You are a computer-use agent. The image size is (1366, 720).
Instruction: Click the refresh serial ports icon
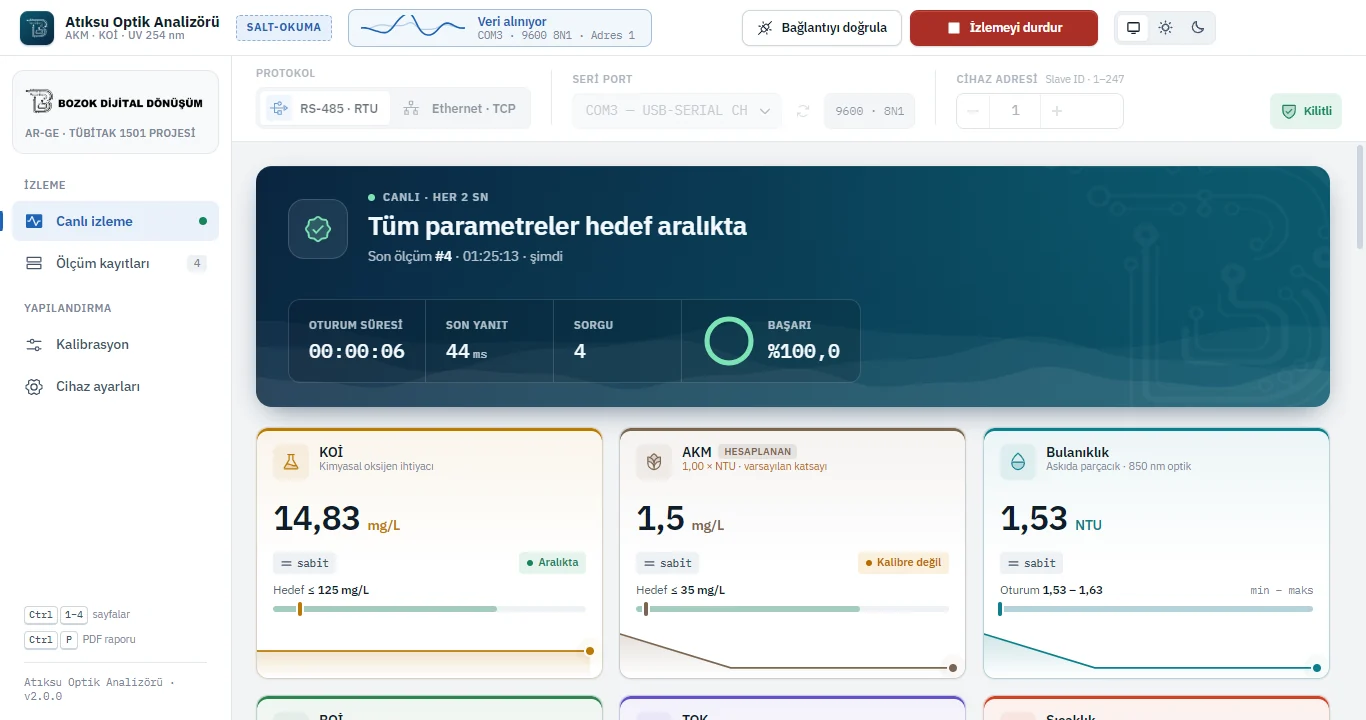tap(803, 111)
